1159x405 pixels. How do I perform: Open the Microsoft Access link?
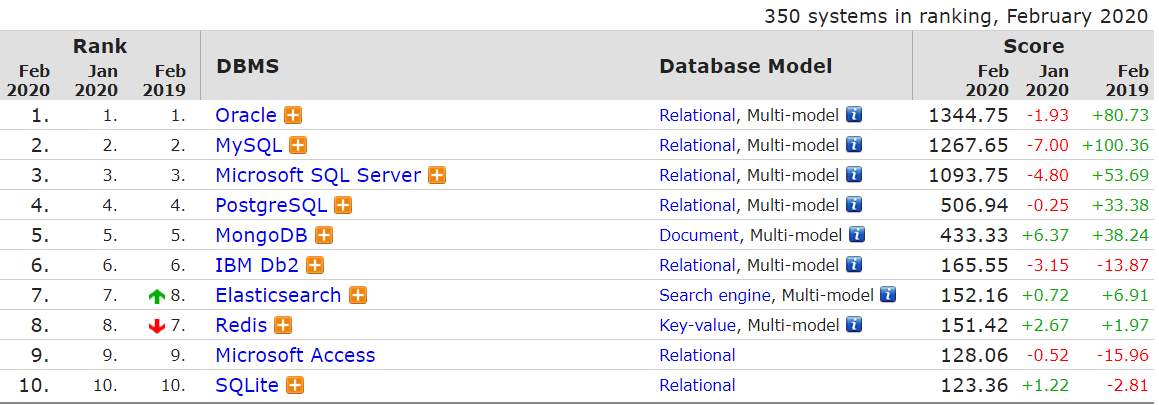295,355
